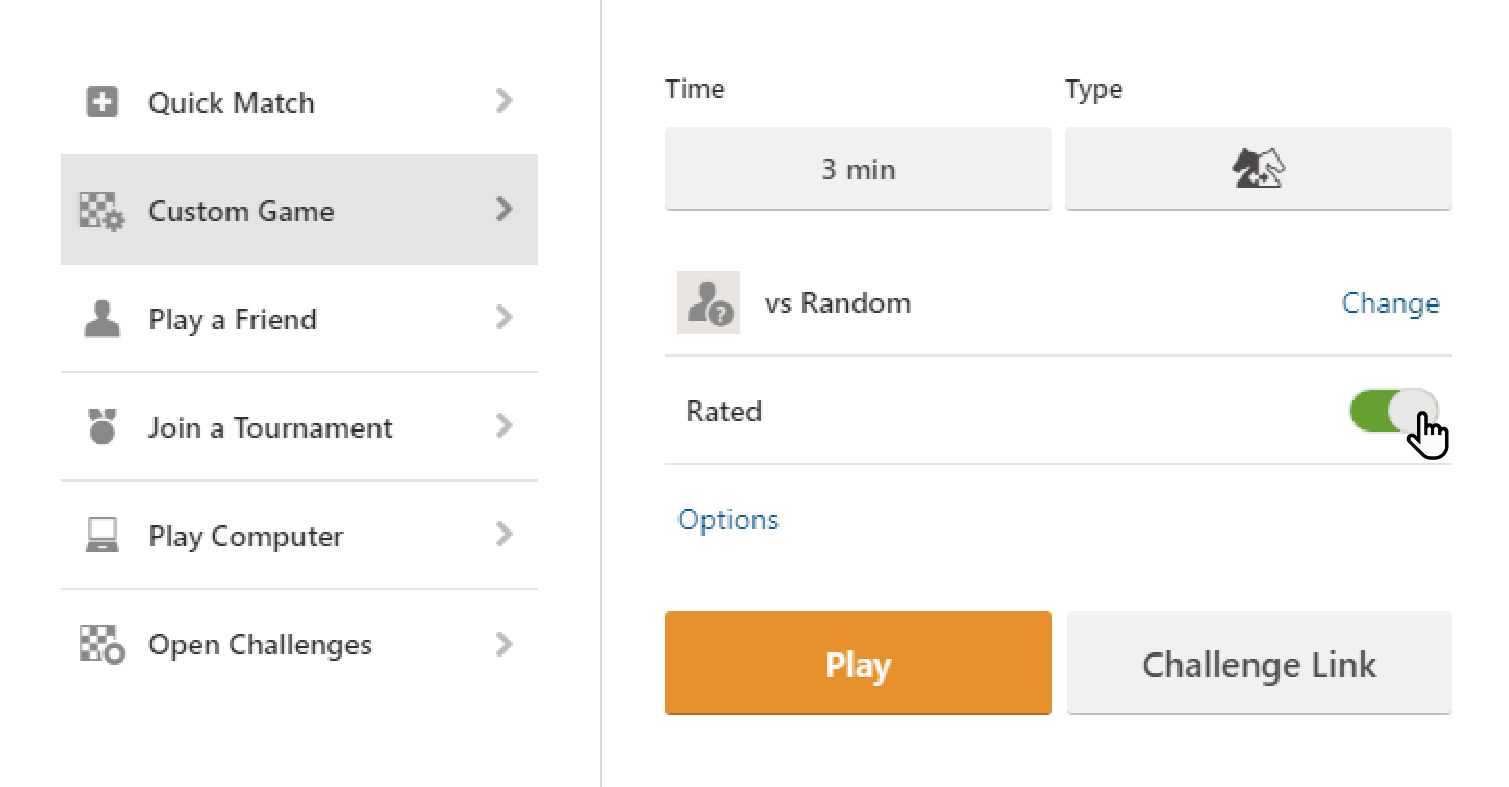Expand the Play a Friend chevron arrow
Screen dimensions: 1509x787
[504, 318]
